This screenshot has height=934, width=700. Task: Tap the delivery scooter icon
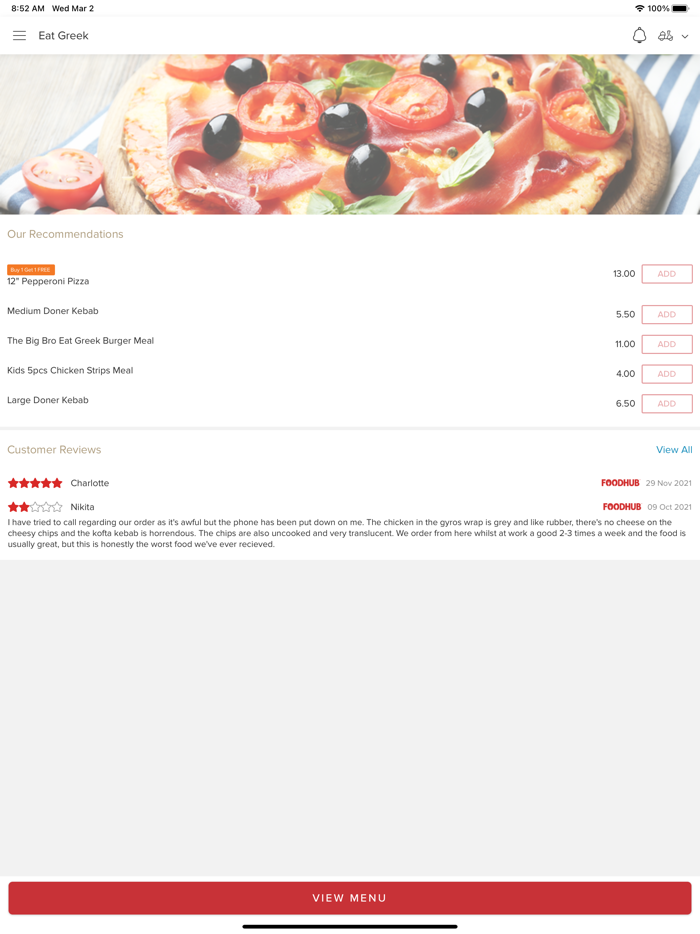665,36
